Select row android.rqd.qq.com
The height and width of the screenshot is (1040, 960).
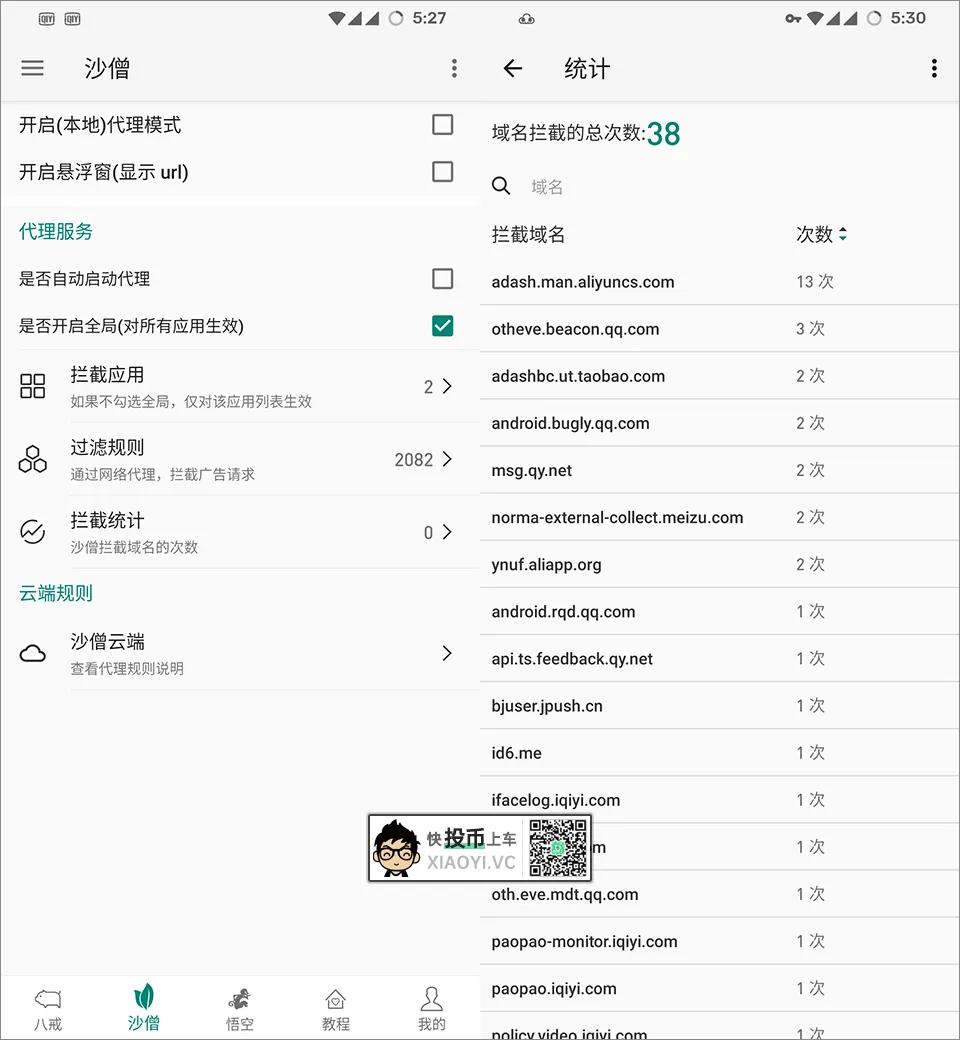(719, 612)
